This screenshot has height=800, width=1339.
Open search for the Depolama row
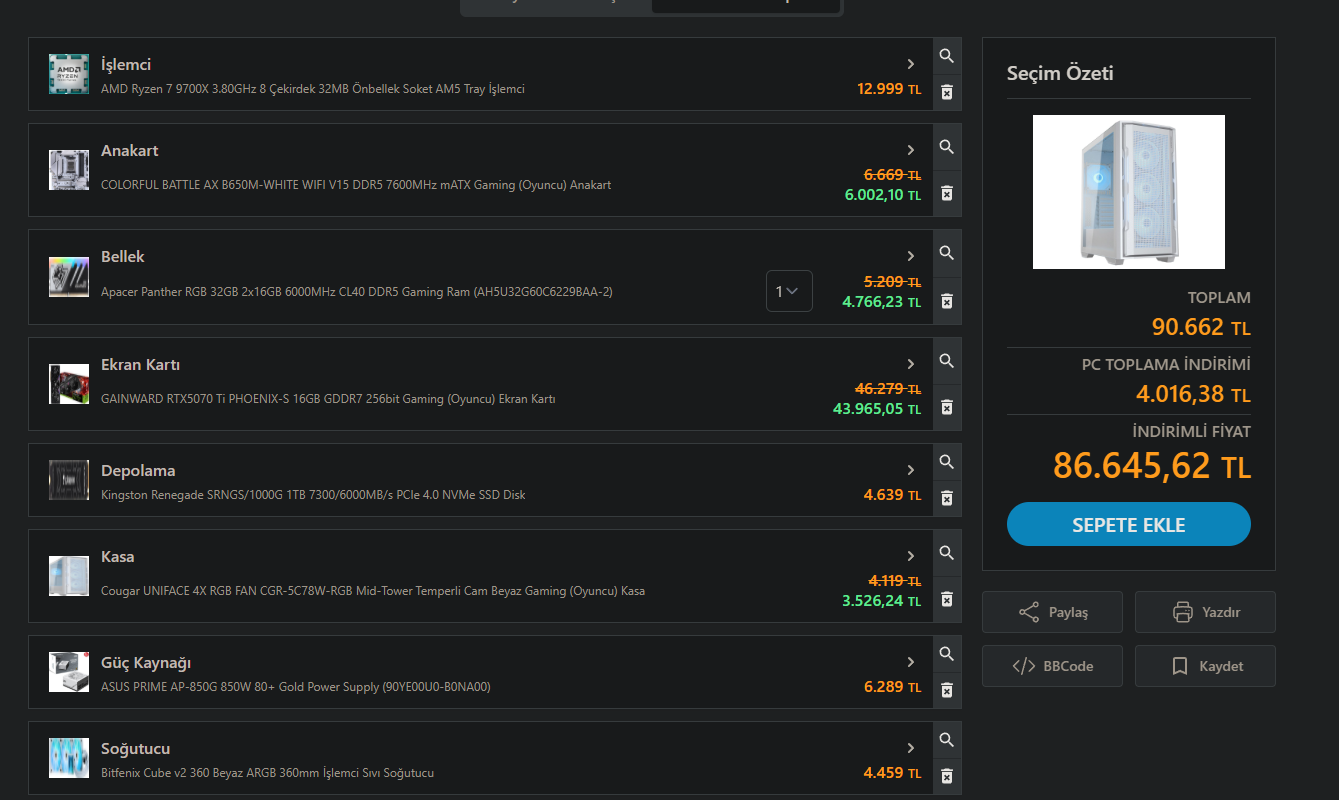coord(946,462)
